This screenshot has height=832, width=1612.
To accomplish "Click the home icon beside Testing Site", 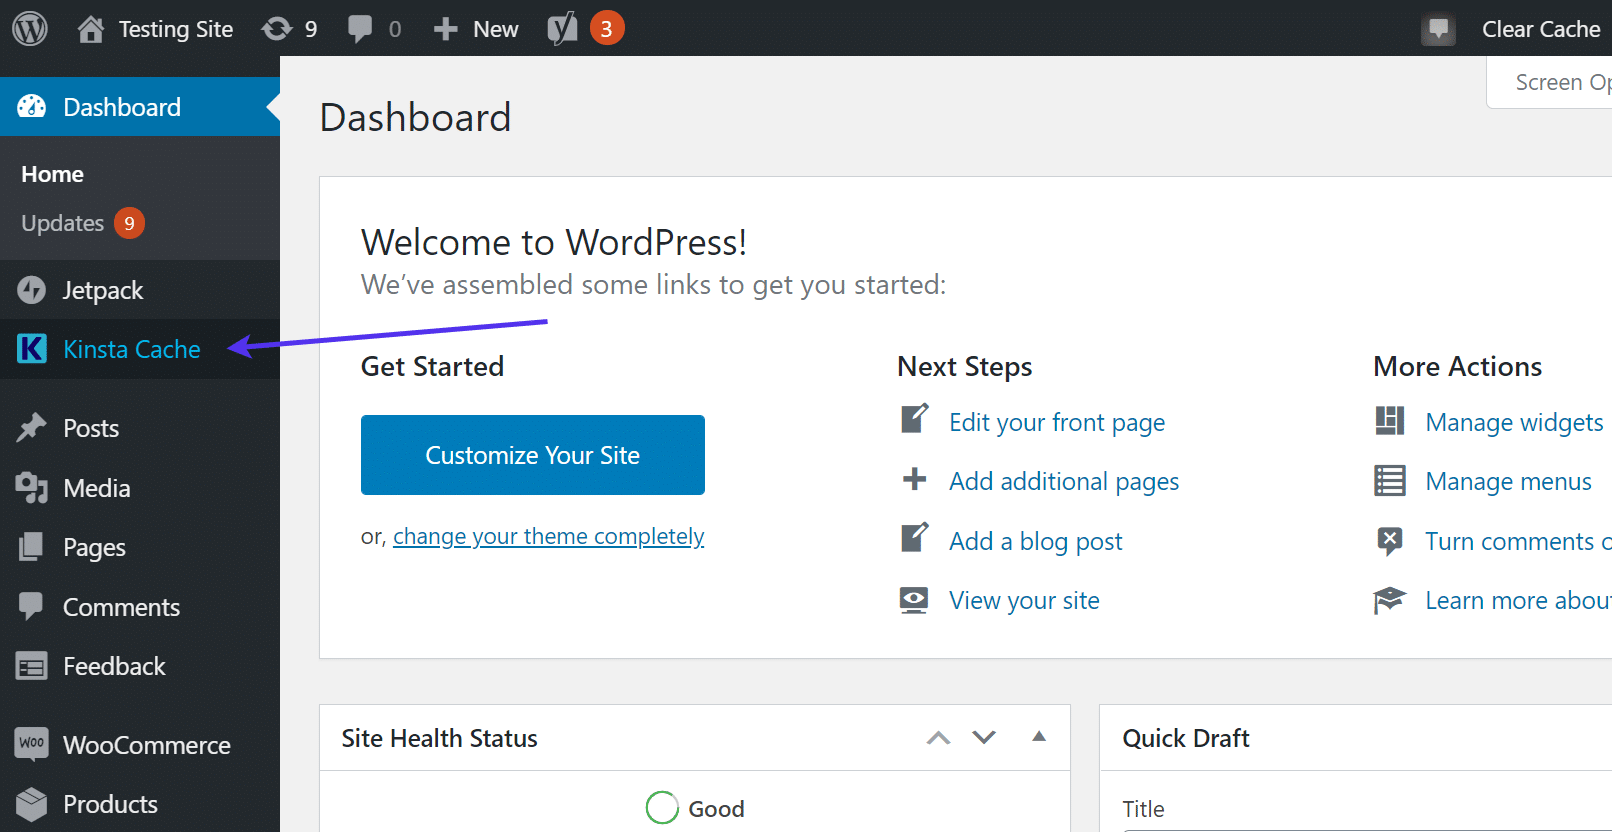I will pyautogui.click(x=91, y=29).
